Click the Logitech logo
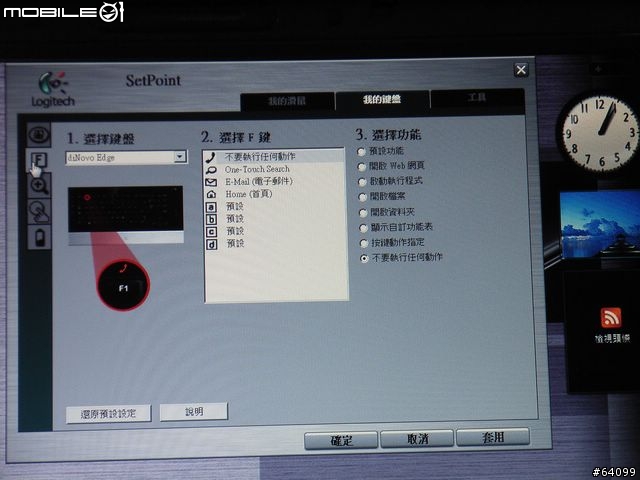The height and width of the screenshot is (480, 640). pos(53,90)
